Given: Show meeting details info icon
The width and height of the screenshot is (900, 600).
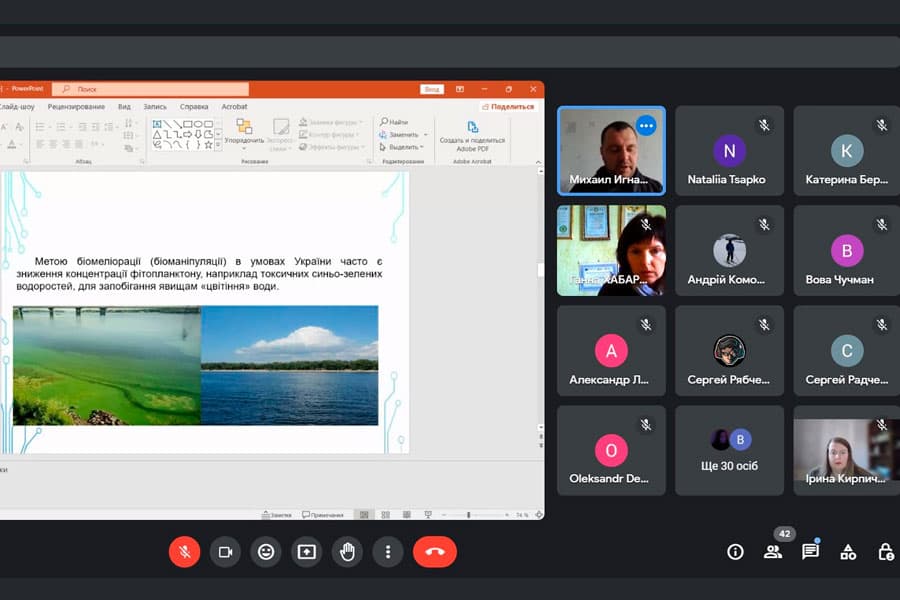Looking at the screenshot, I should point(735,552).
